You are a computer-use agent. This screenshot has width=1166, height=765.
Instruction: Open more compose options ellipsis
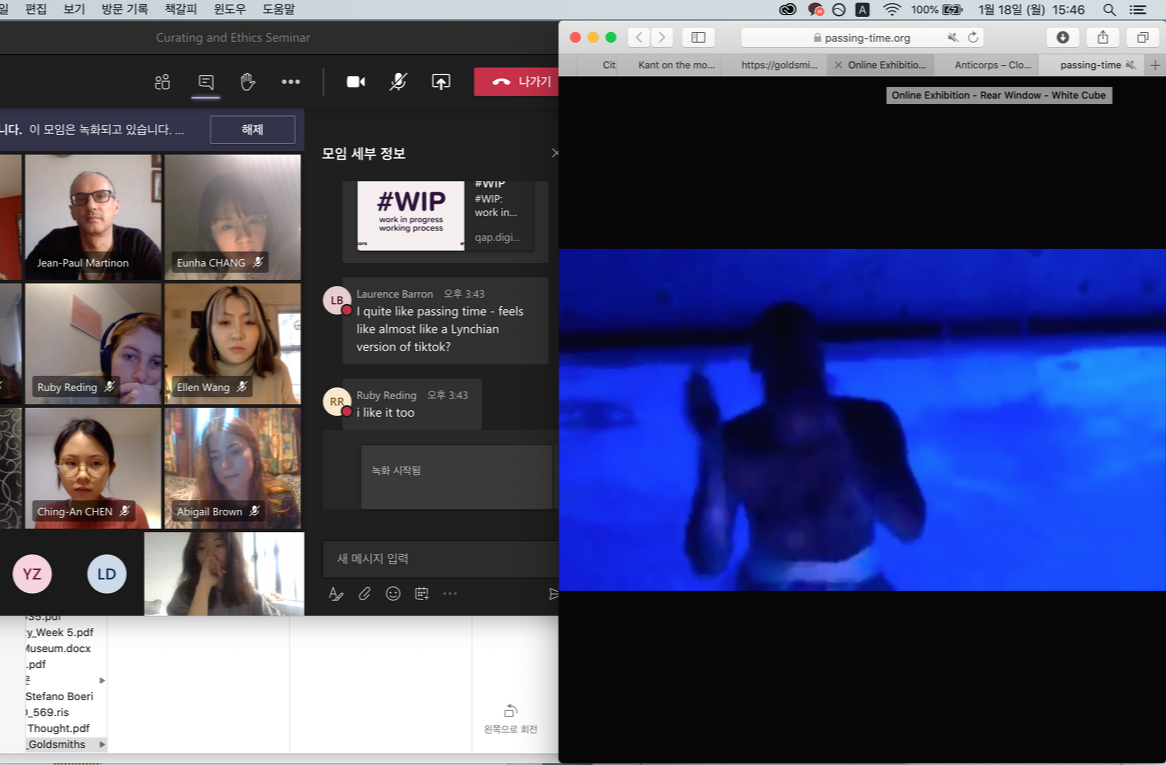tap(450, 593)
